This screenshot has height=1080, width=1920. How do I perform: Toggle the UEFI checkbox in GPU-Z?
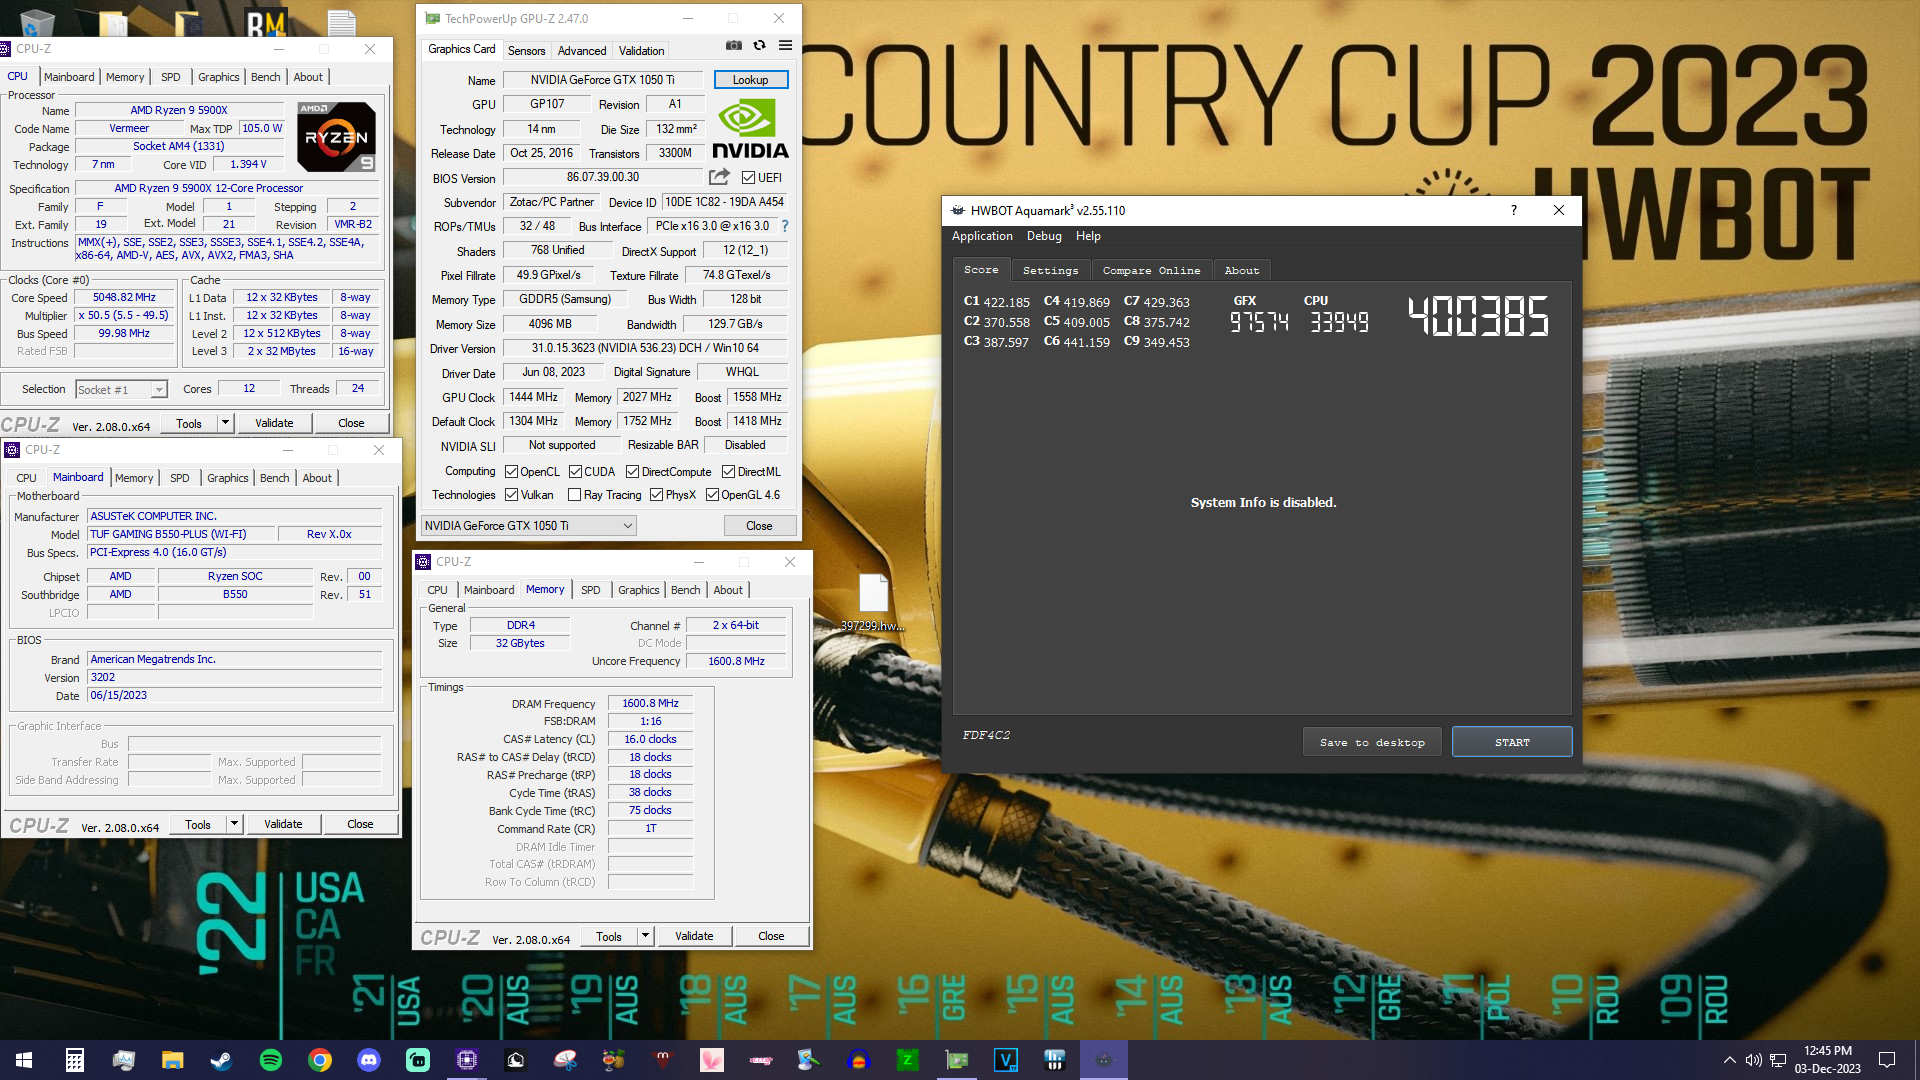(x=749, y=178)
